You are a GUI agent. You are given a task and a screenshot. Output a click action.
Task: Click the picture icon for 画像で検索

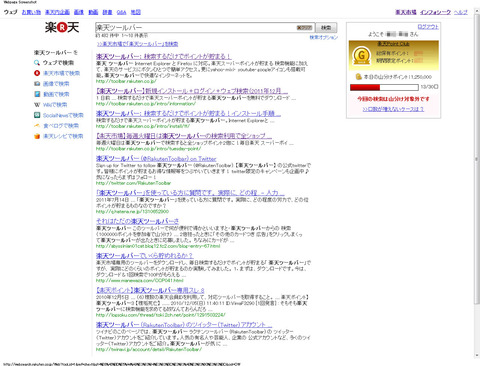point(37,84)
